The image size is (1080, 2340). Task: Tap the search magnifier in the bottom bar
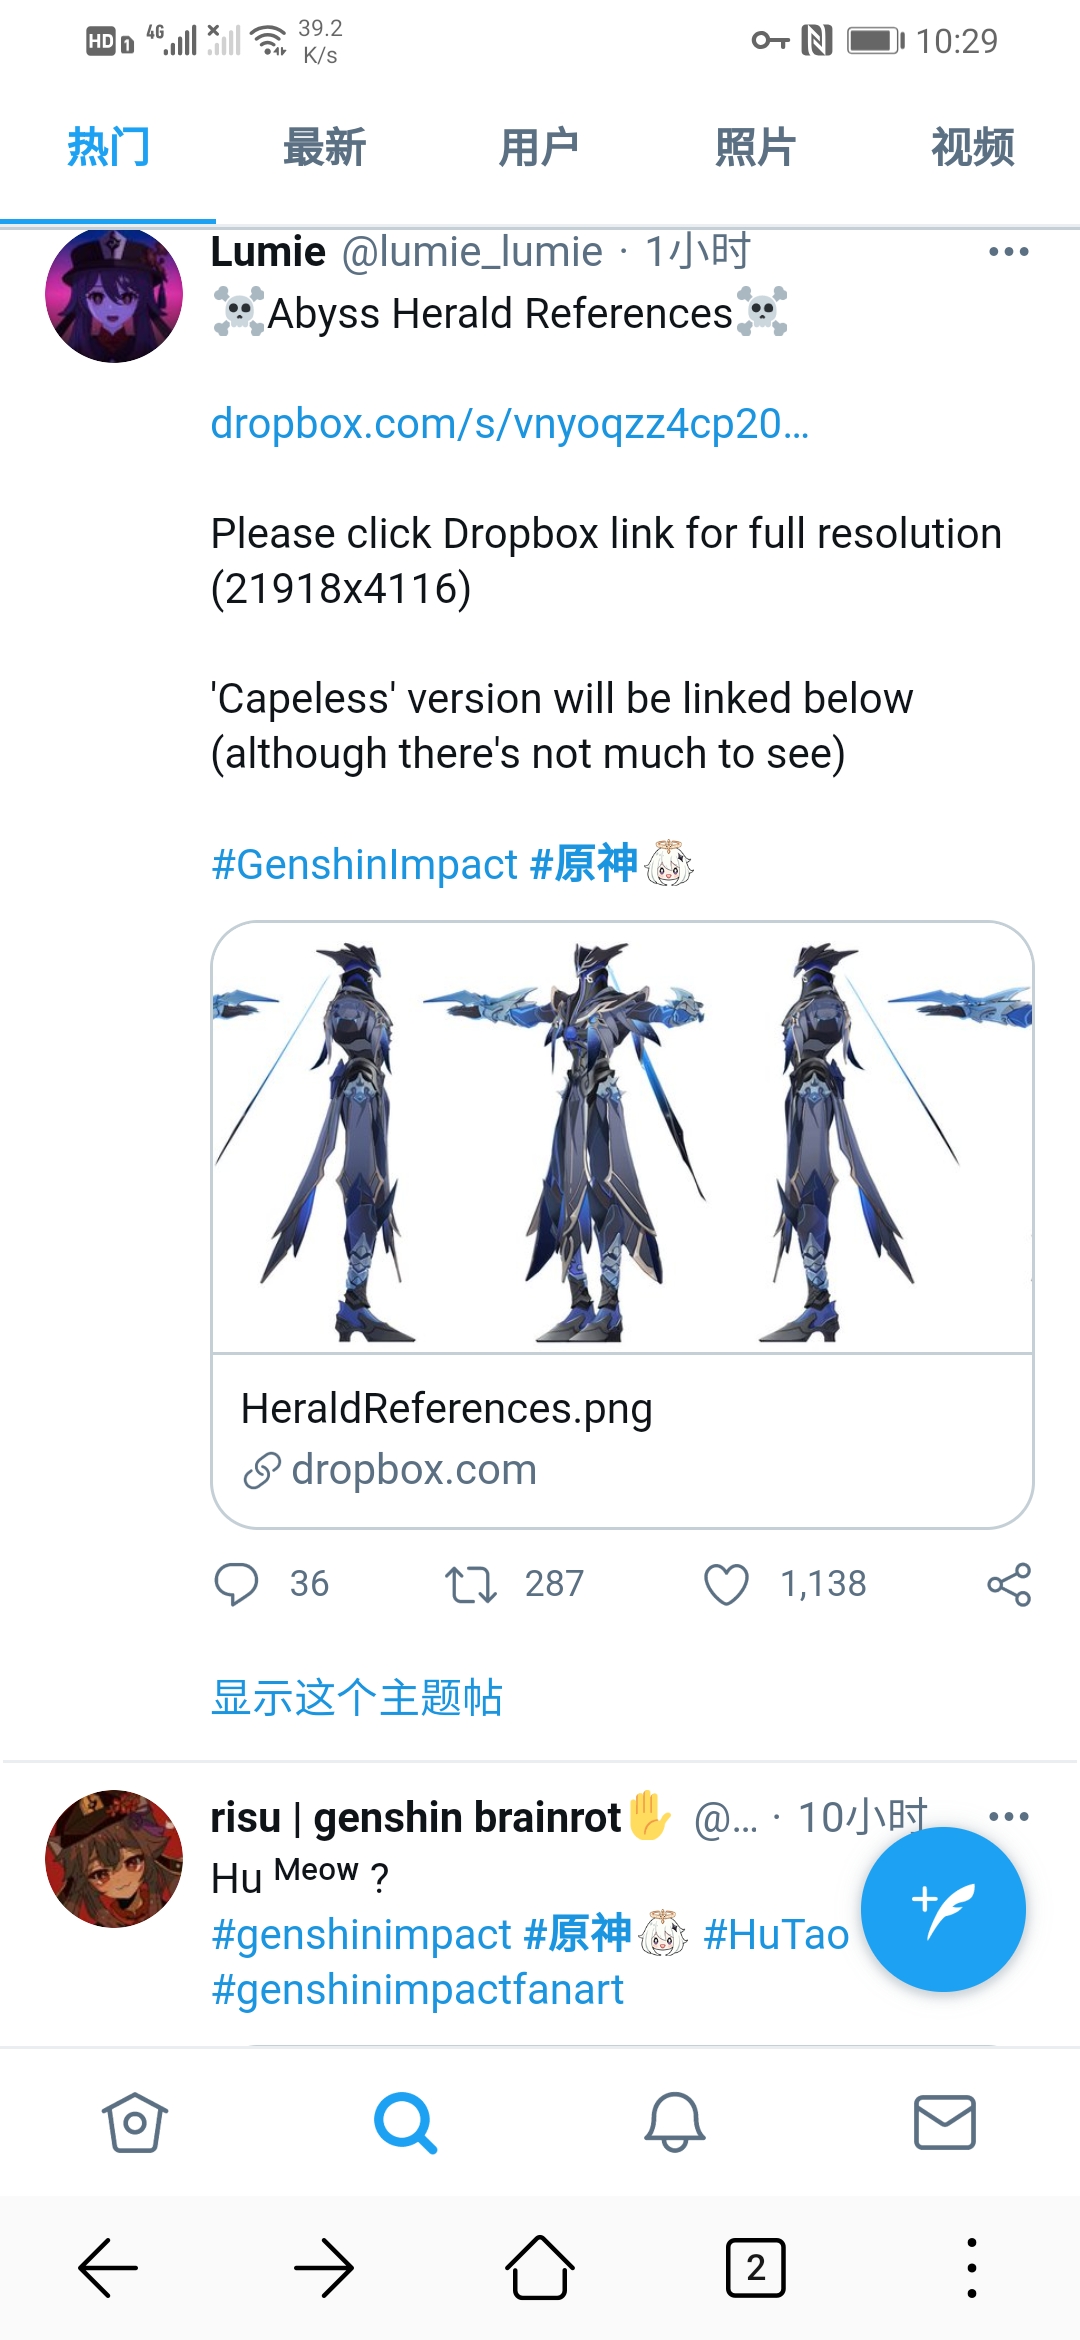[x=405, y=2122]
